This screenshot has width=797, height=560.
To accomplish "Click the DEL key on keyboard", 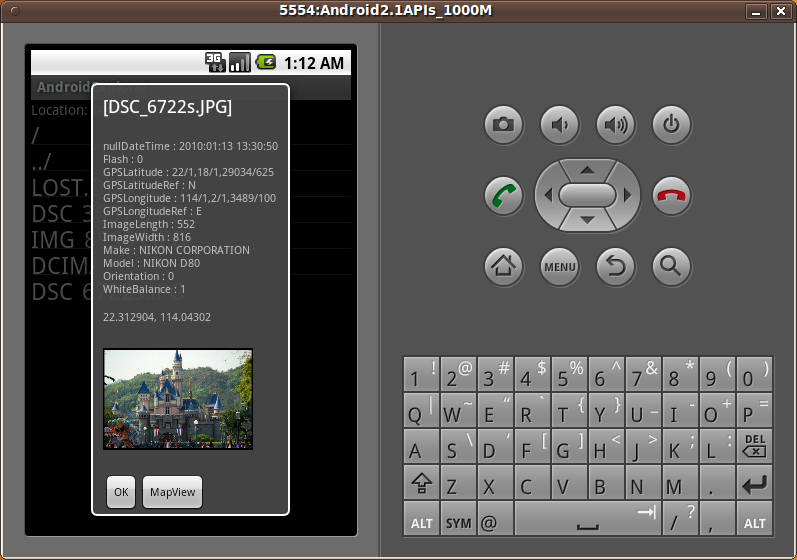I will pyautogui.click(x=754, y=446).
